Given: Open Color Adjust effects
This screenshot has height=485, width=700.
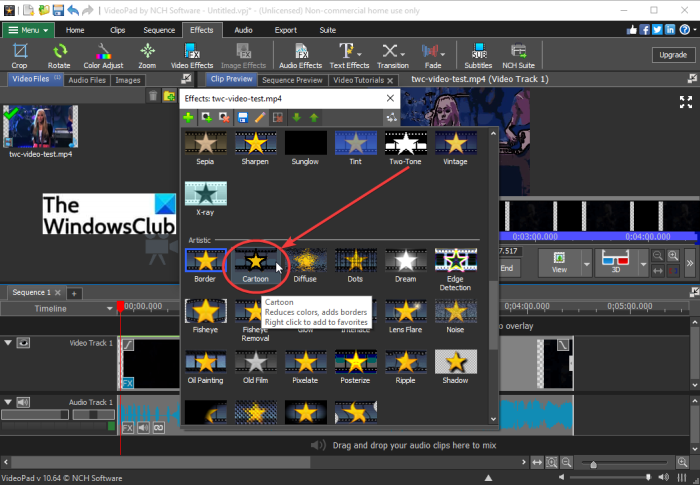Looking at the screenshot, I should coord(103,56).
